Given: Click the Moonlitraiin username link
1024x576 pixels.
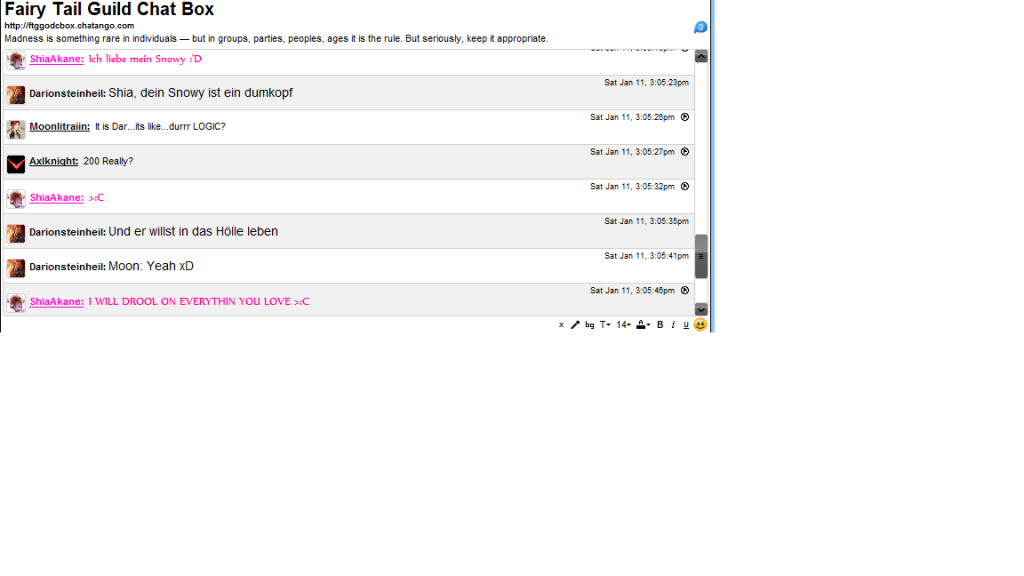Looking at the screenshot, I should (59, 127).
